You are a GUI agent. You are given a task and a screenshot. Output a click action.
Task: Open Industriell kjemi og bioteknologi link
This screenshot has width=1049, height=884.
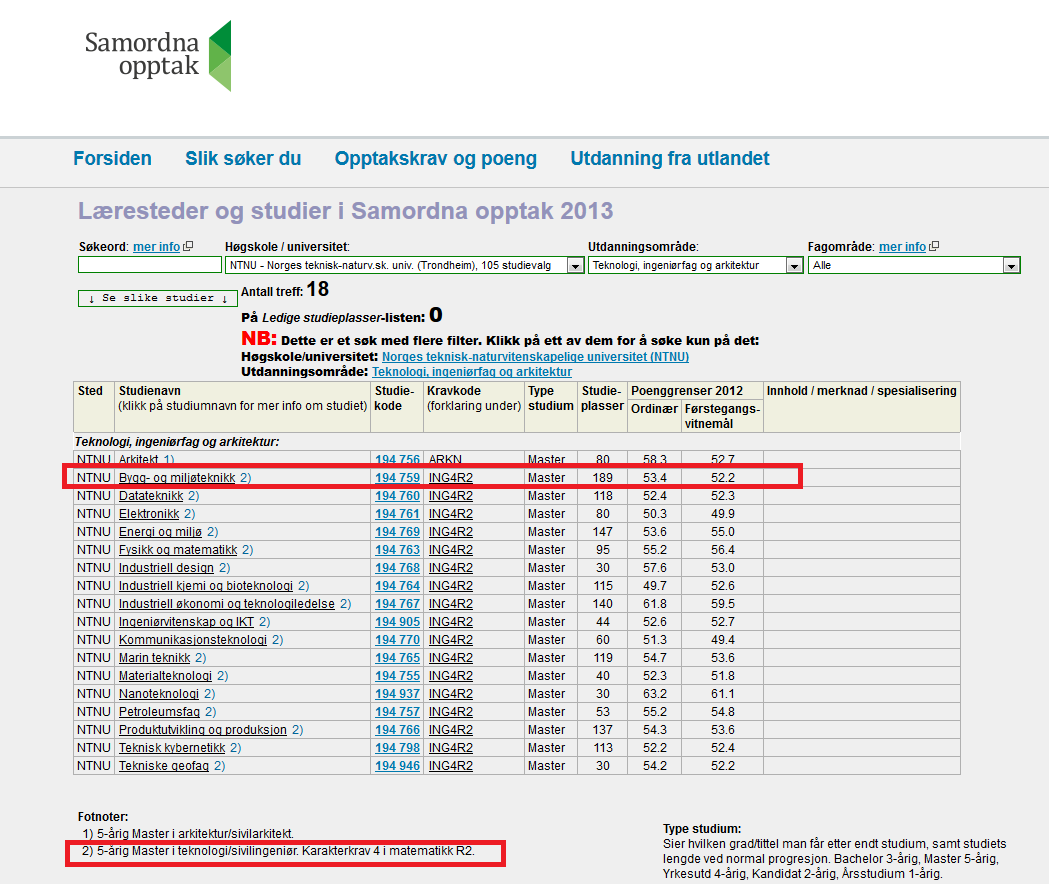tap(206, 586)
